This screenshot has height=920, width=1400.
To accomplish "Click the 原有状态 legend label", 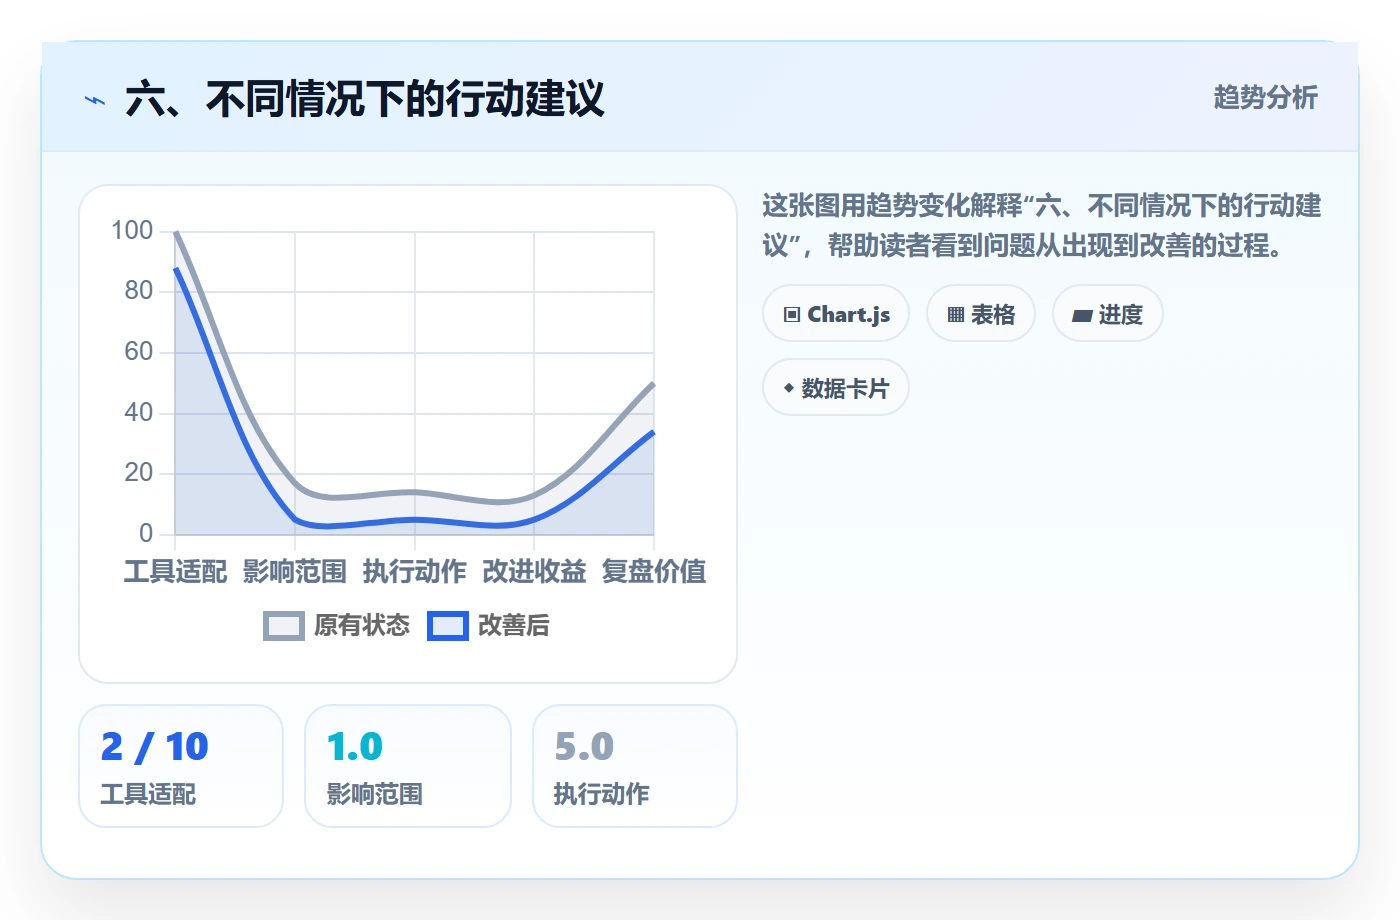I will point(362,626).
